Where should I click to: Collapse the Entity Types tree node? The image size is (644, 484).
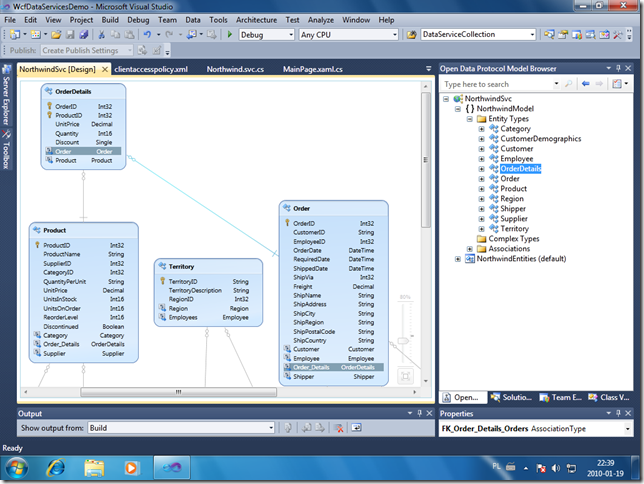470,119
